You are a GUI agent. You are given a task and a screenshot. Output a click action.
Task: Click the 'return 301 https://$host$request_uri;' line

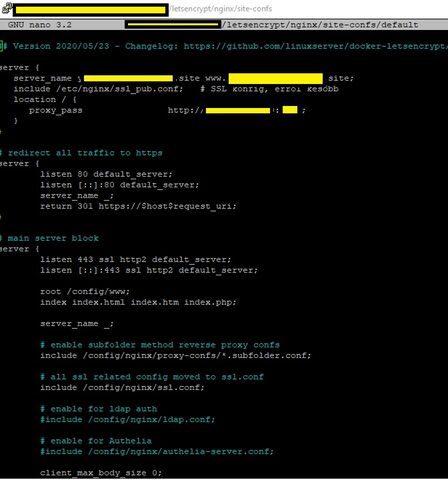point(138,206)
